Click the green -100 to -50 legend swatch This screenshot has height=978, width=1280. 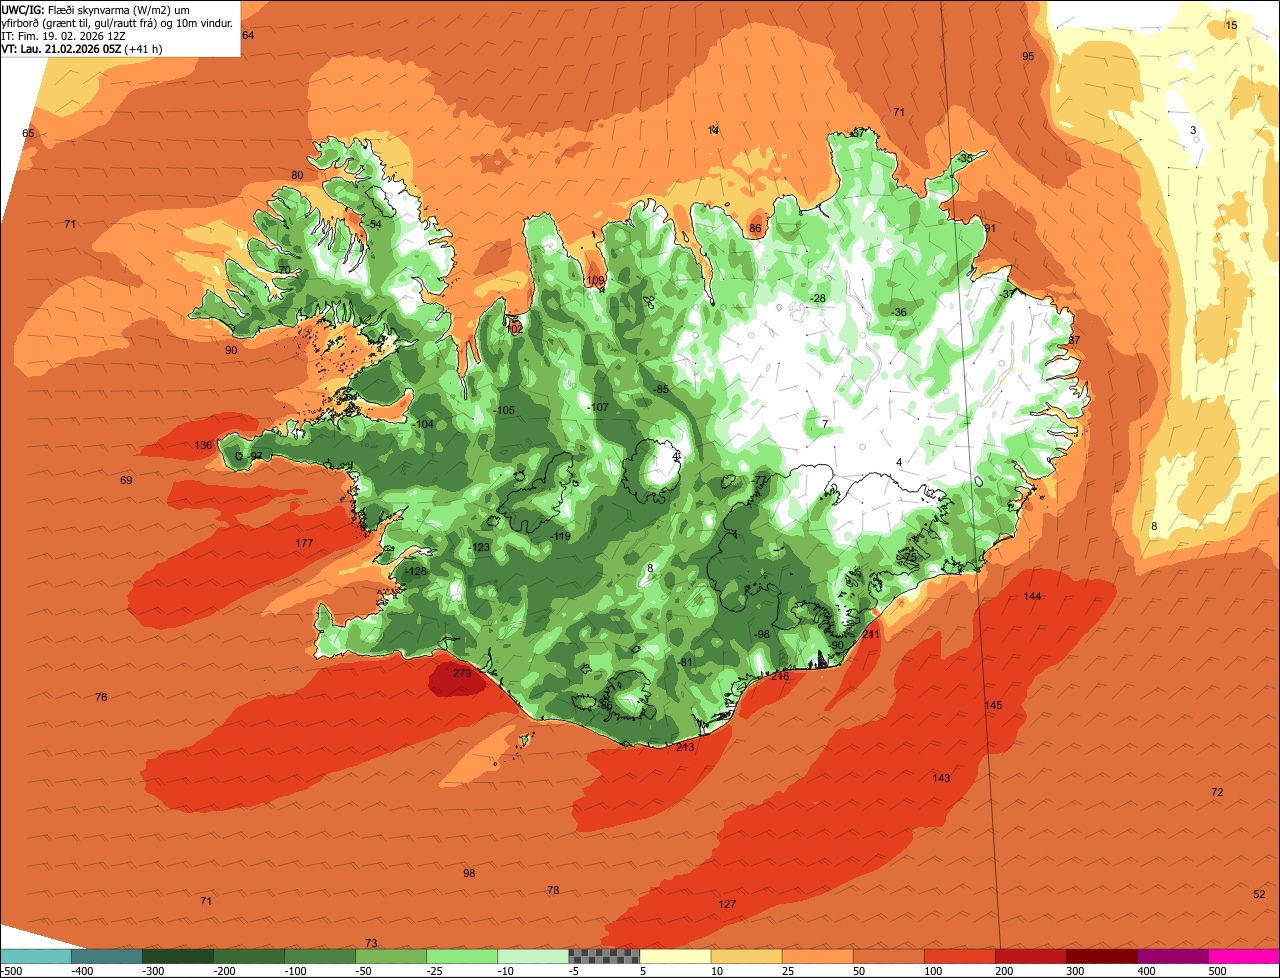320,957
